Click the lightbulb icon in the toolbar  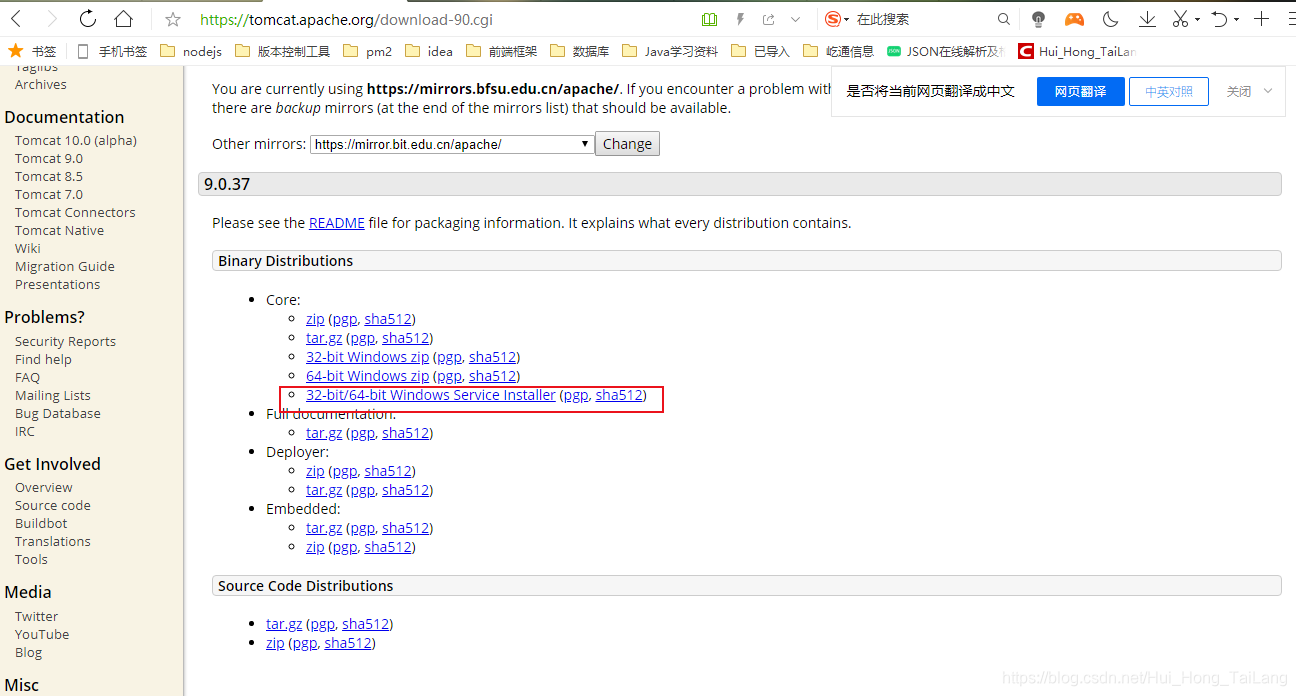[x=1038, y=19]
